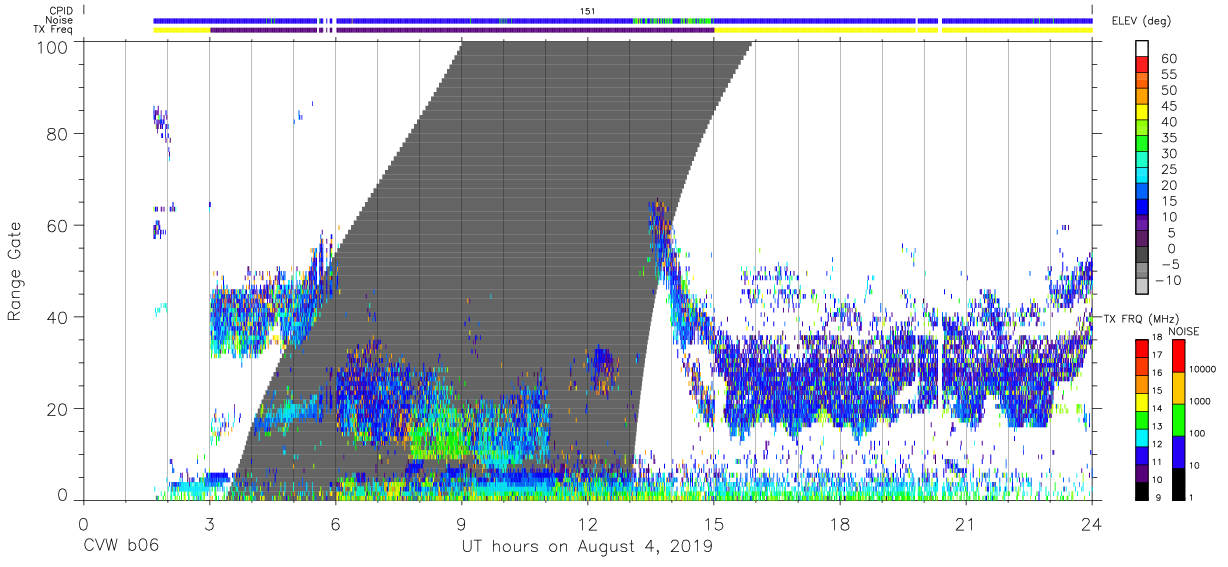Click the 24 hour tick label on the time axis

tap(1092, 524)
